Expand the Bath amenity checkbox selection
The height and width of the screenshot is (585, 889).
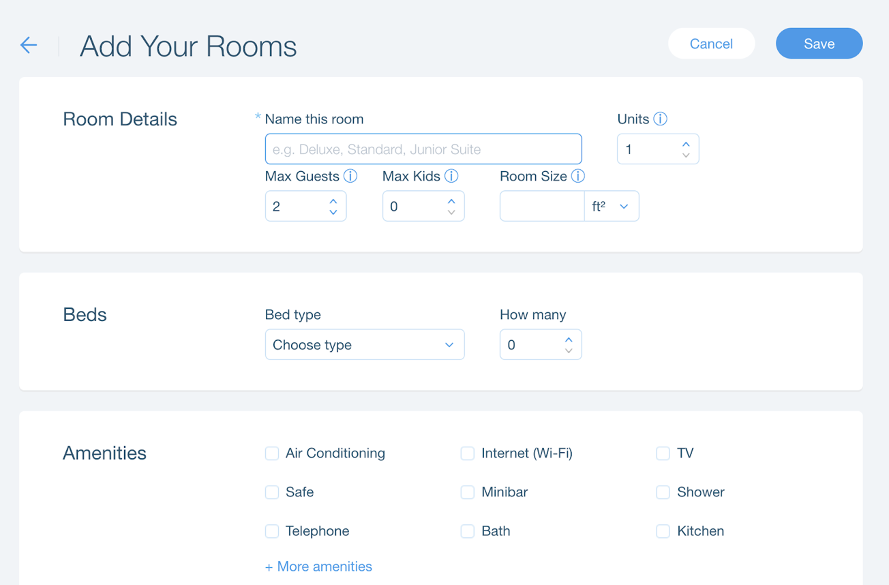click(467, 531)
